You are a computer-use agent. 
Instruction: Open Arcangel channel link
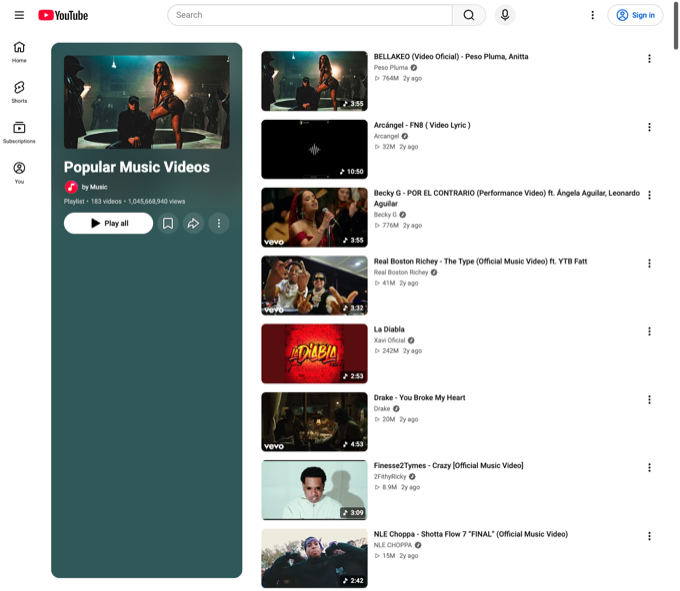point(386,136)
